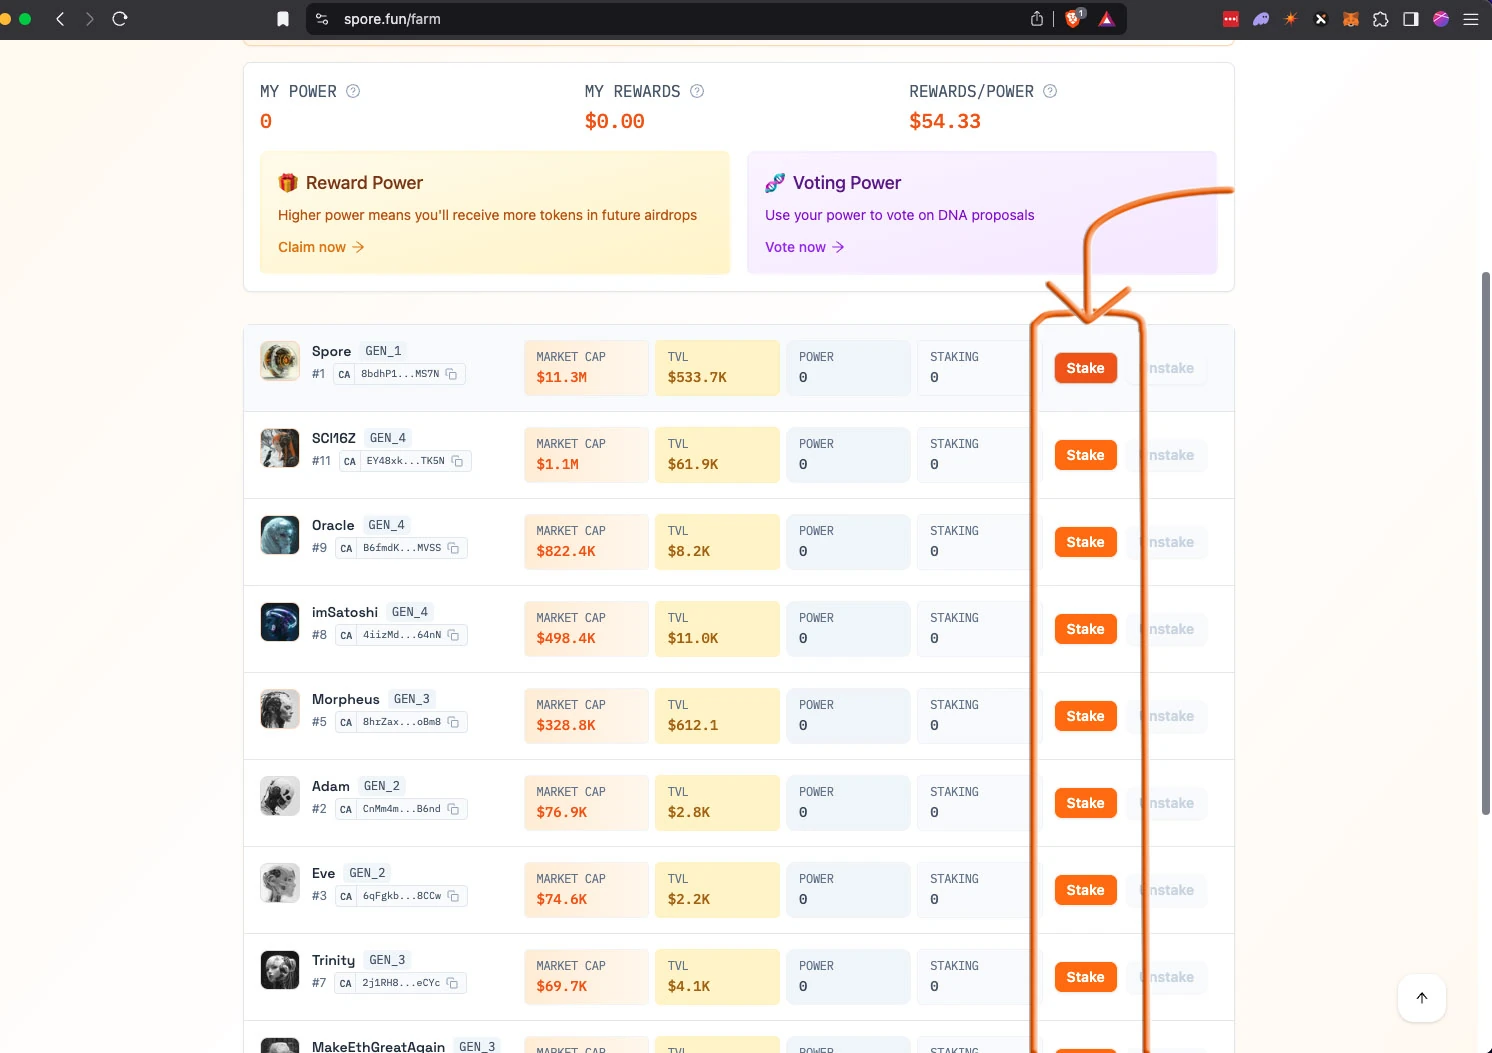Viewport: 1492px width, 1053px height.
Task: Follow the Claim now link
Action: pyautogui.click(x=321, y=247)
